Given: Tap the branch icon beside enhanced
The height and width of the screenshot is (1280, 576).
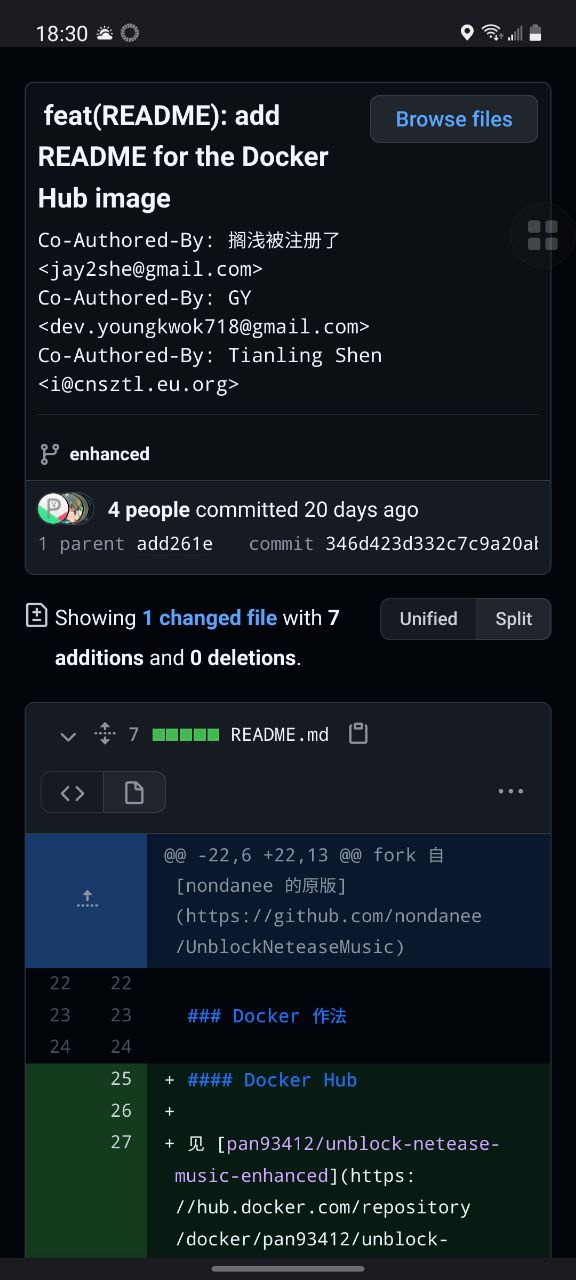Looking at the screenshot, I should (49, 454).
